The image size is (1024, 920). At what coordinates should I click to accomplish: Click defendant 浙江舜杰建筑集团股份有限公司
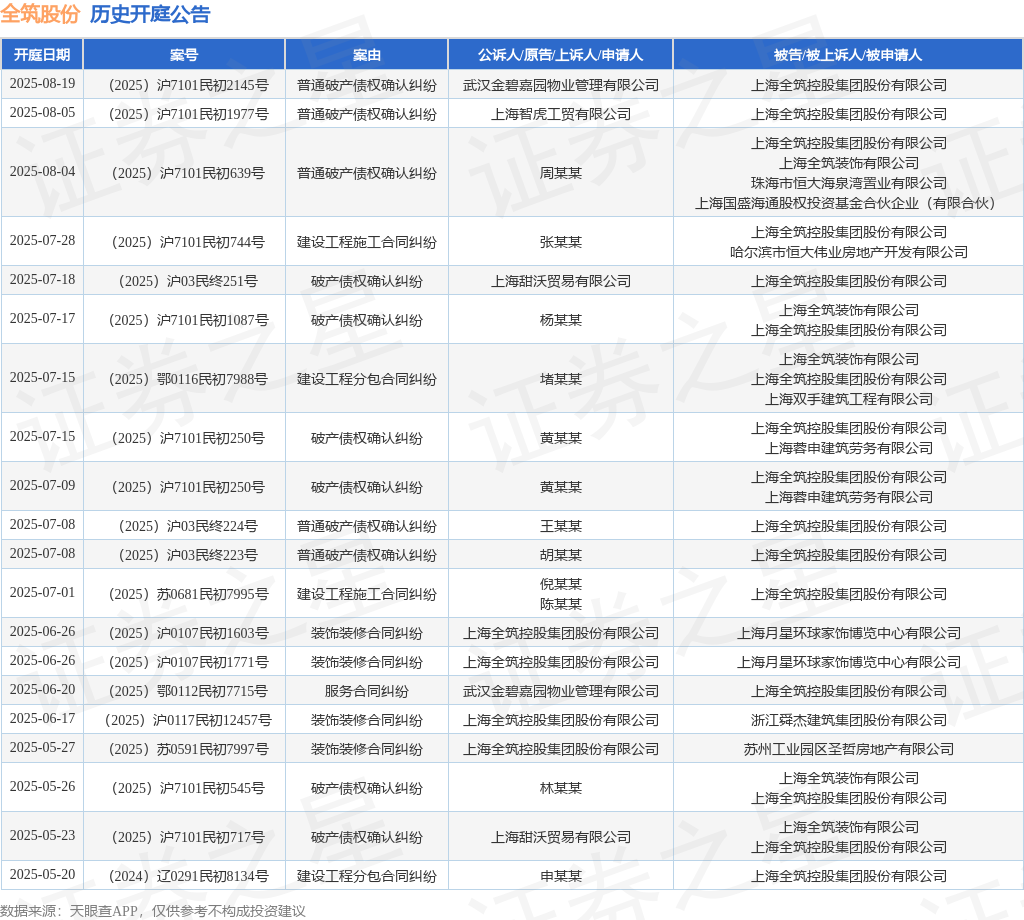pos(848,720)
